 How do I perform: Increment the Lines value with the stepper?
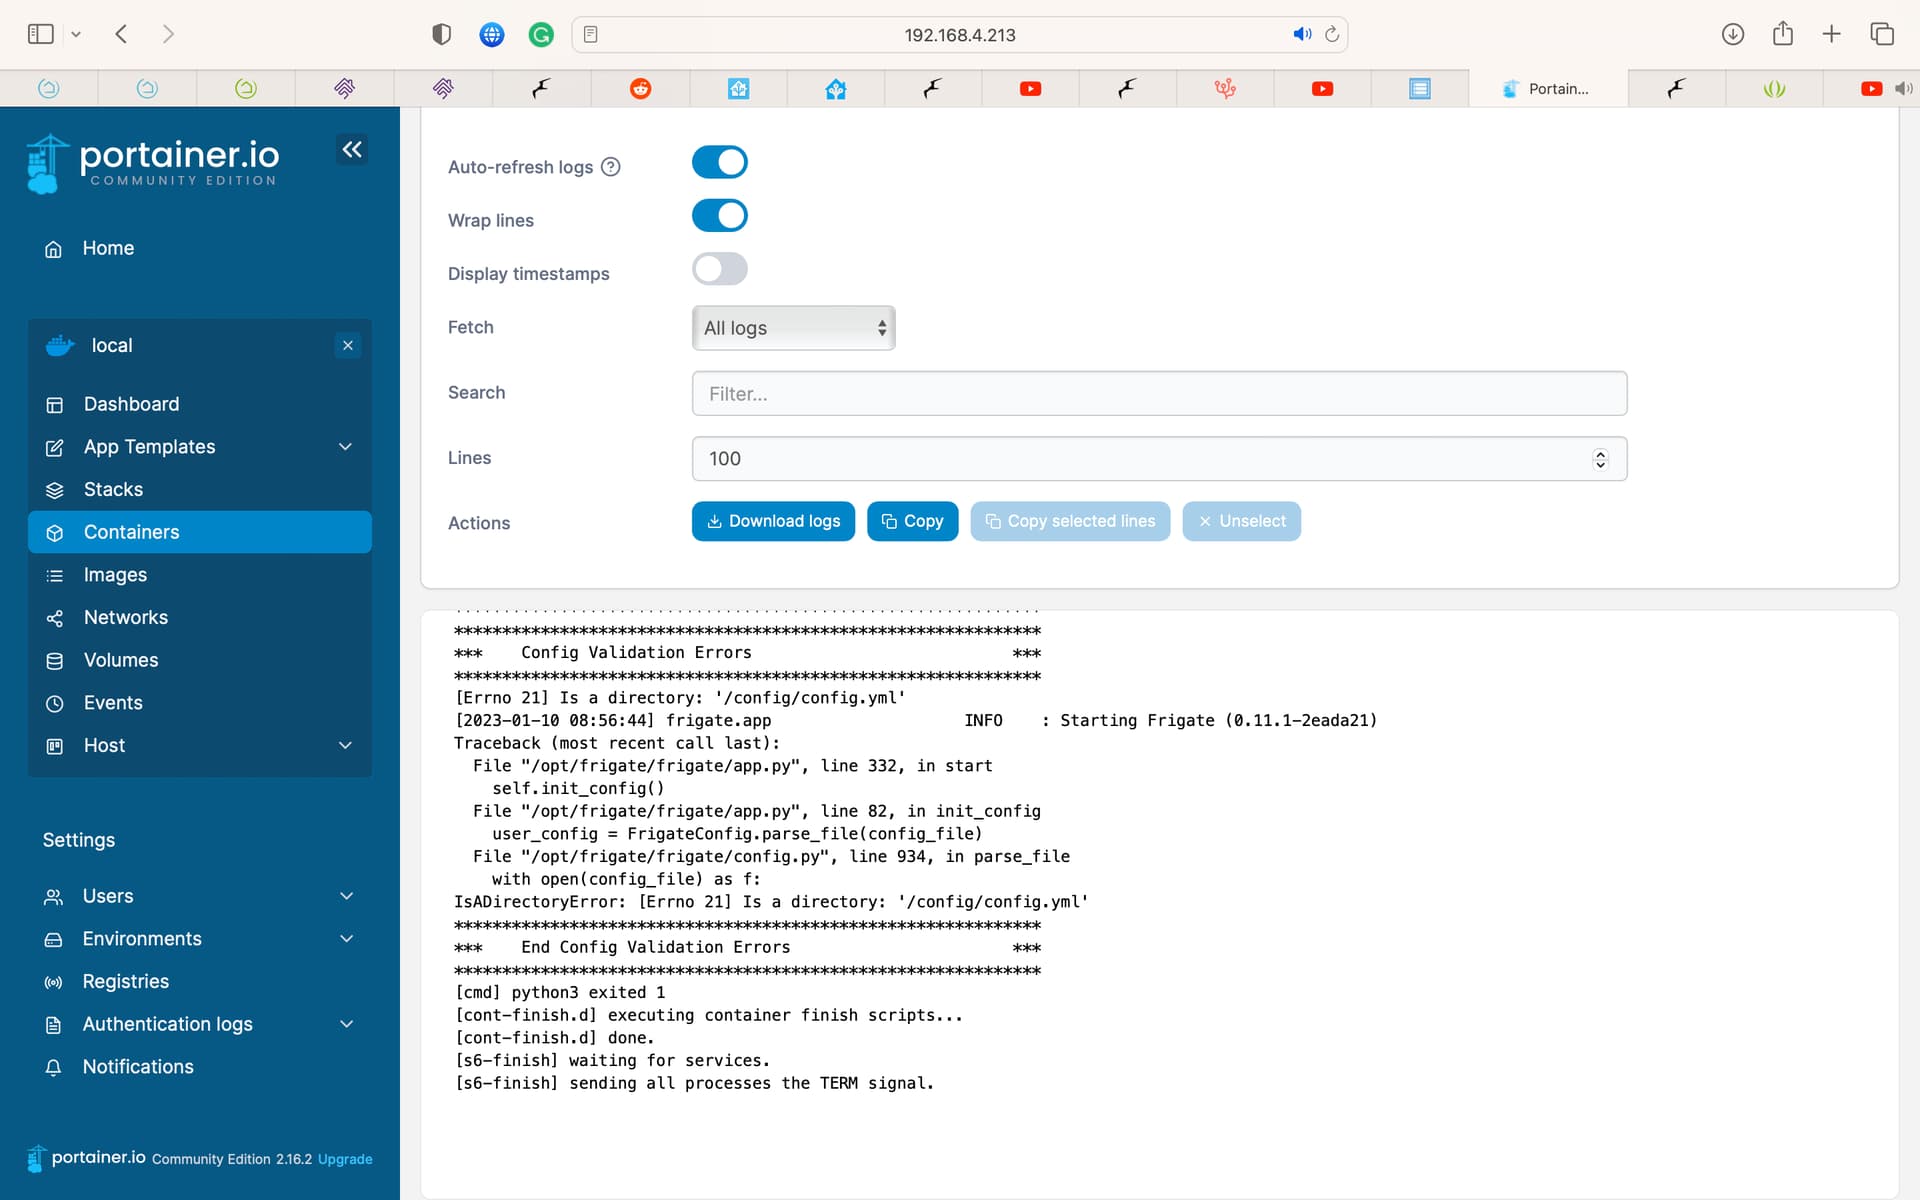pos(1599,454)
